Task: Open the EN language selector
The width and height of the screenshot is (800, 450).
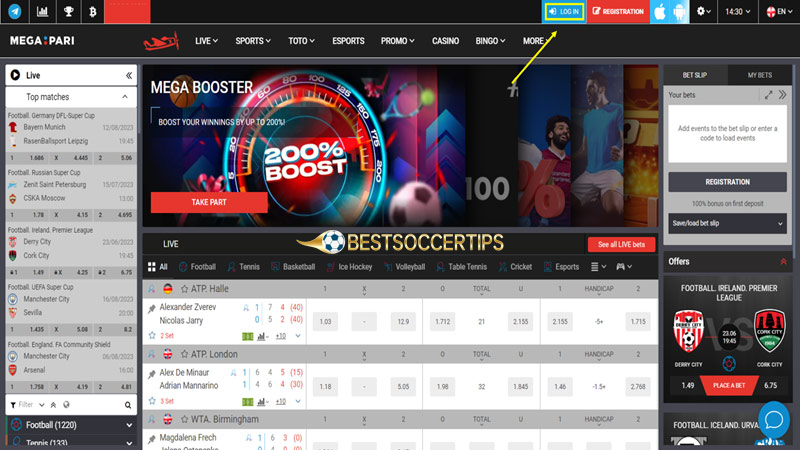Action: tap(779, 11)
